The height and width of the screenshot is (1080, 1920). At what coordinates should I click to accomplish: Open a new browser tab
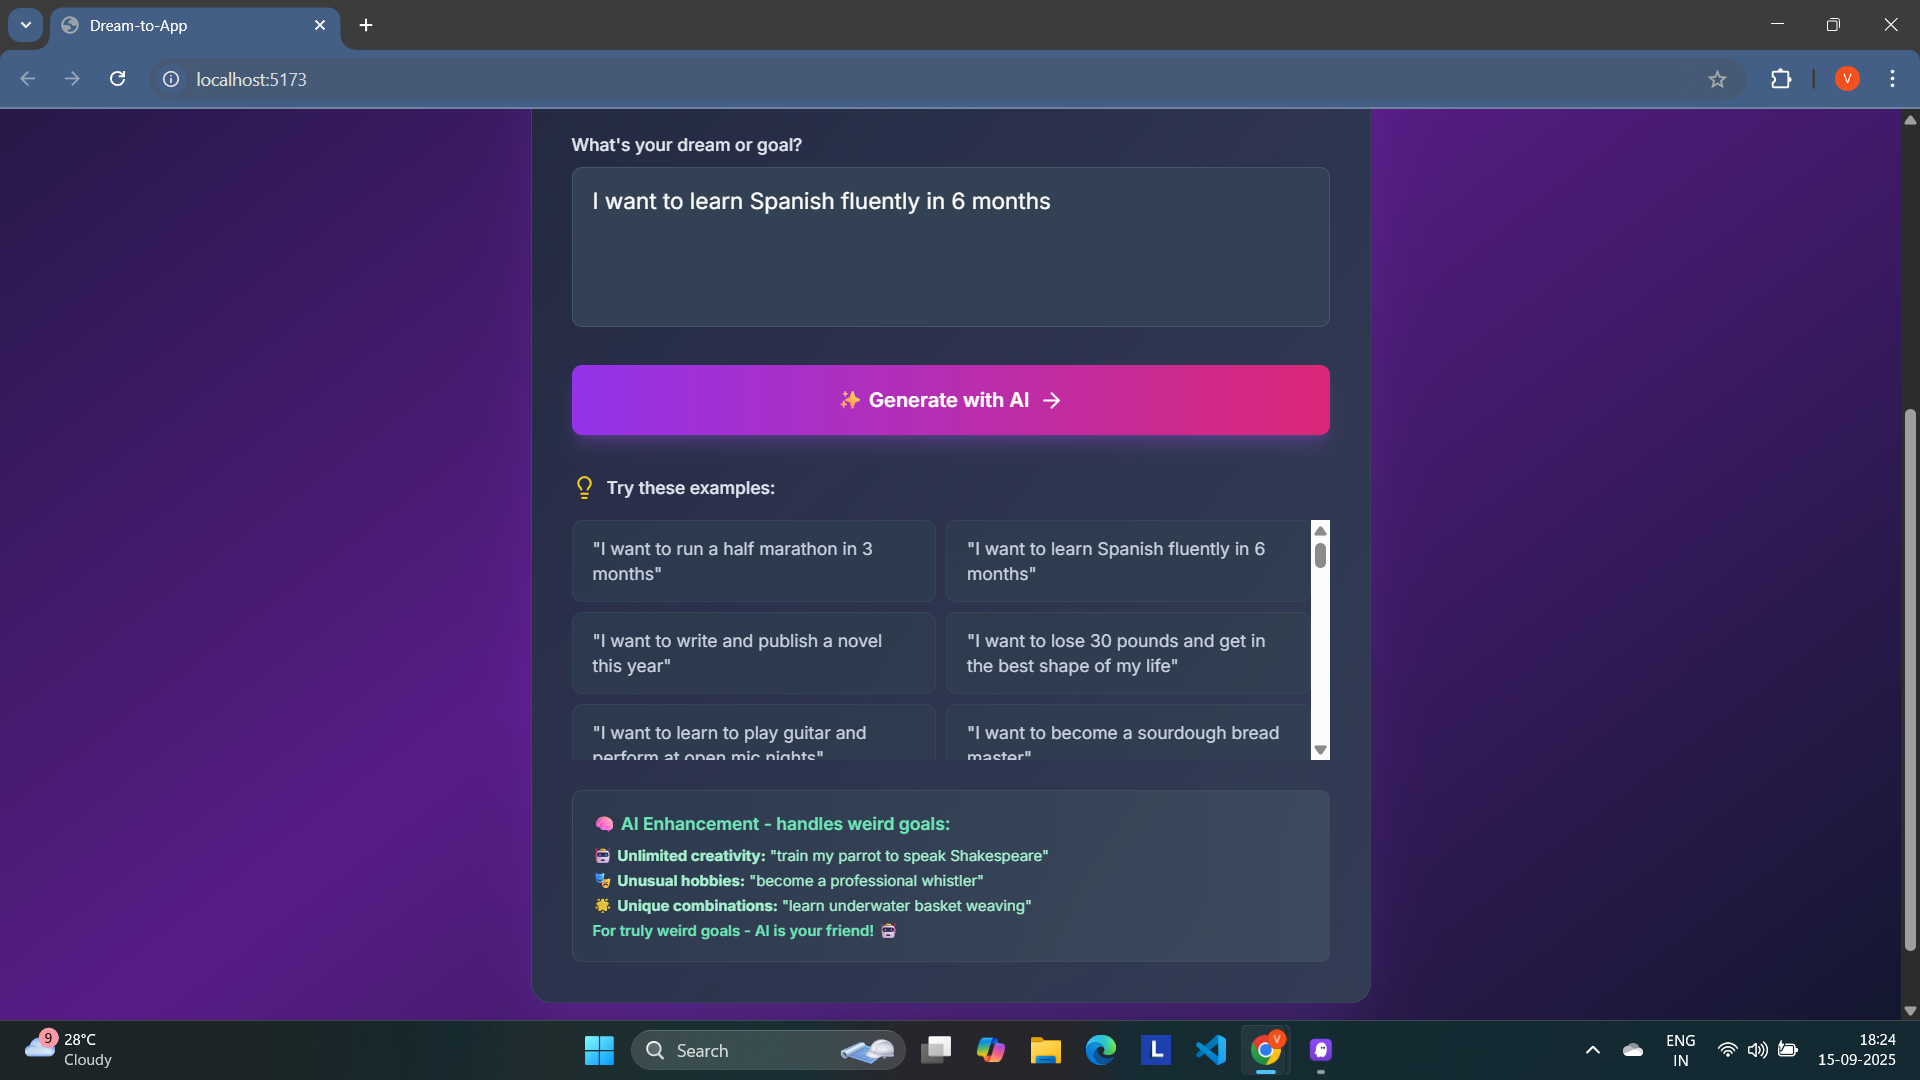[366, 25]
